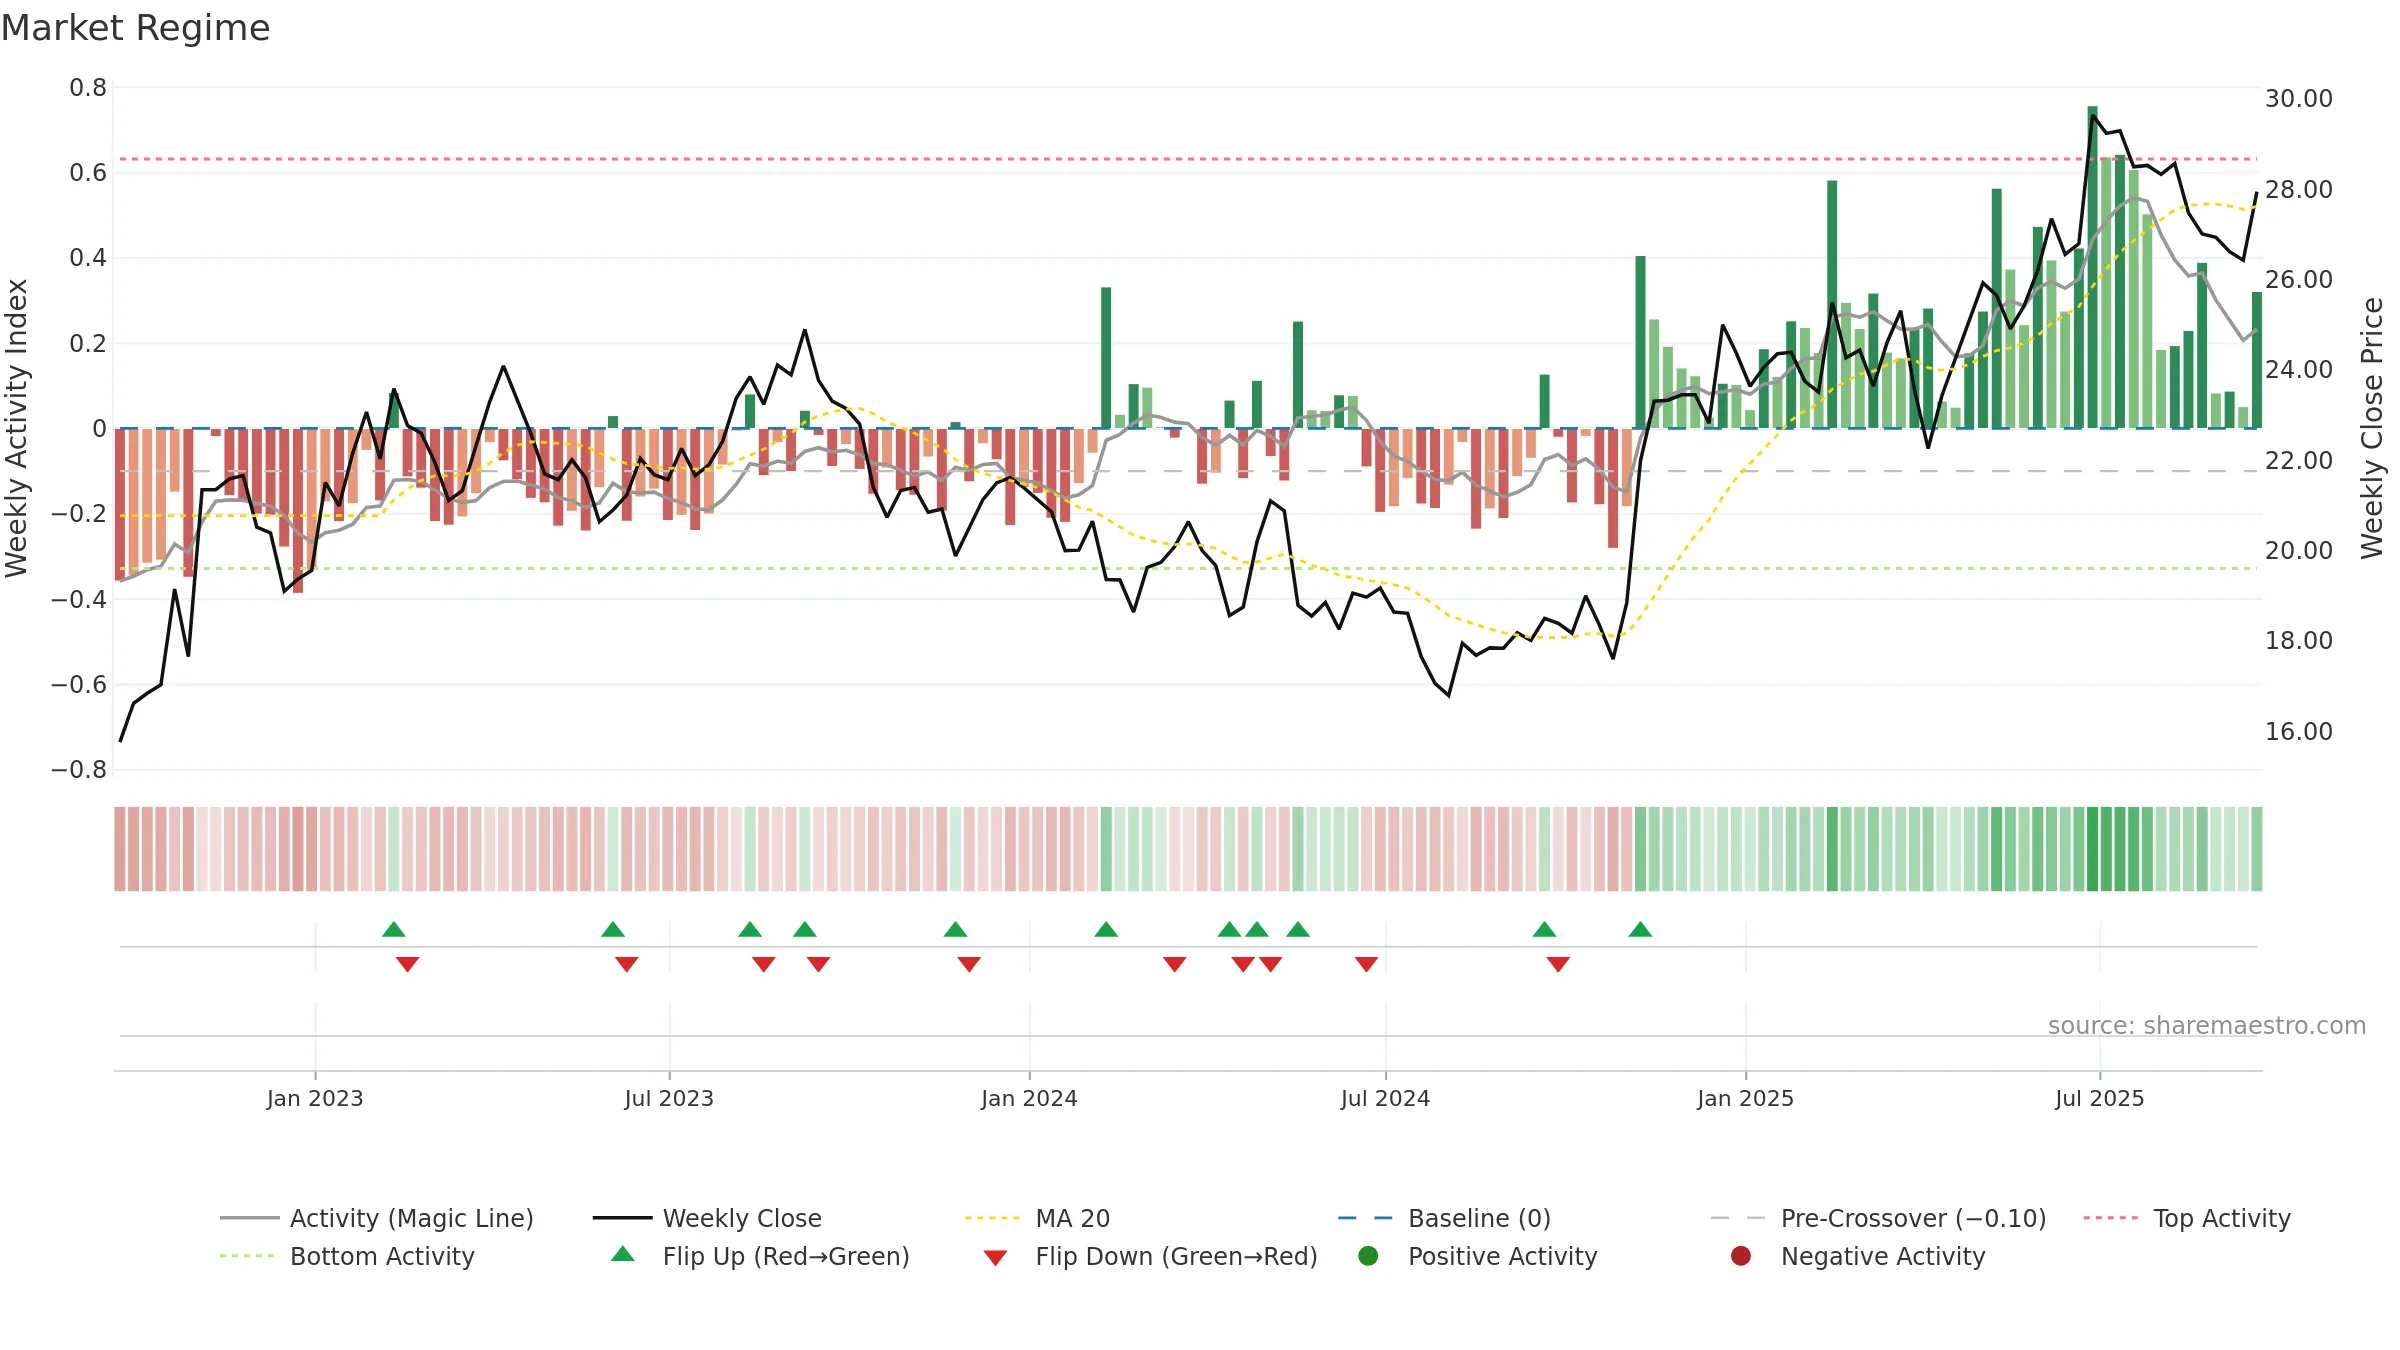
Task: Toggle Activity (Magic Line) legend entry
Action: pyautogui.click(x=377, y=1218)
